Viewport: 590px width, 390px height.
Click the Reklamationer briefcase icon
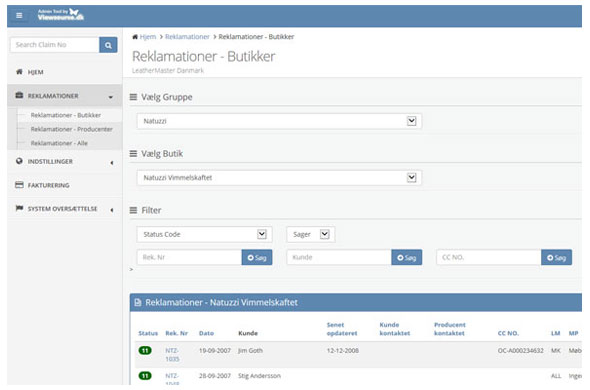click(19, 95)
